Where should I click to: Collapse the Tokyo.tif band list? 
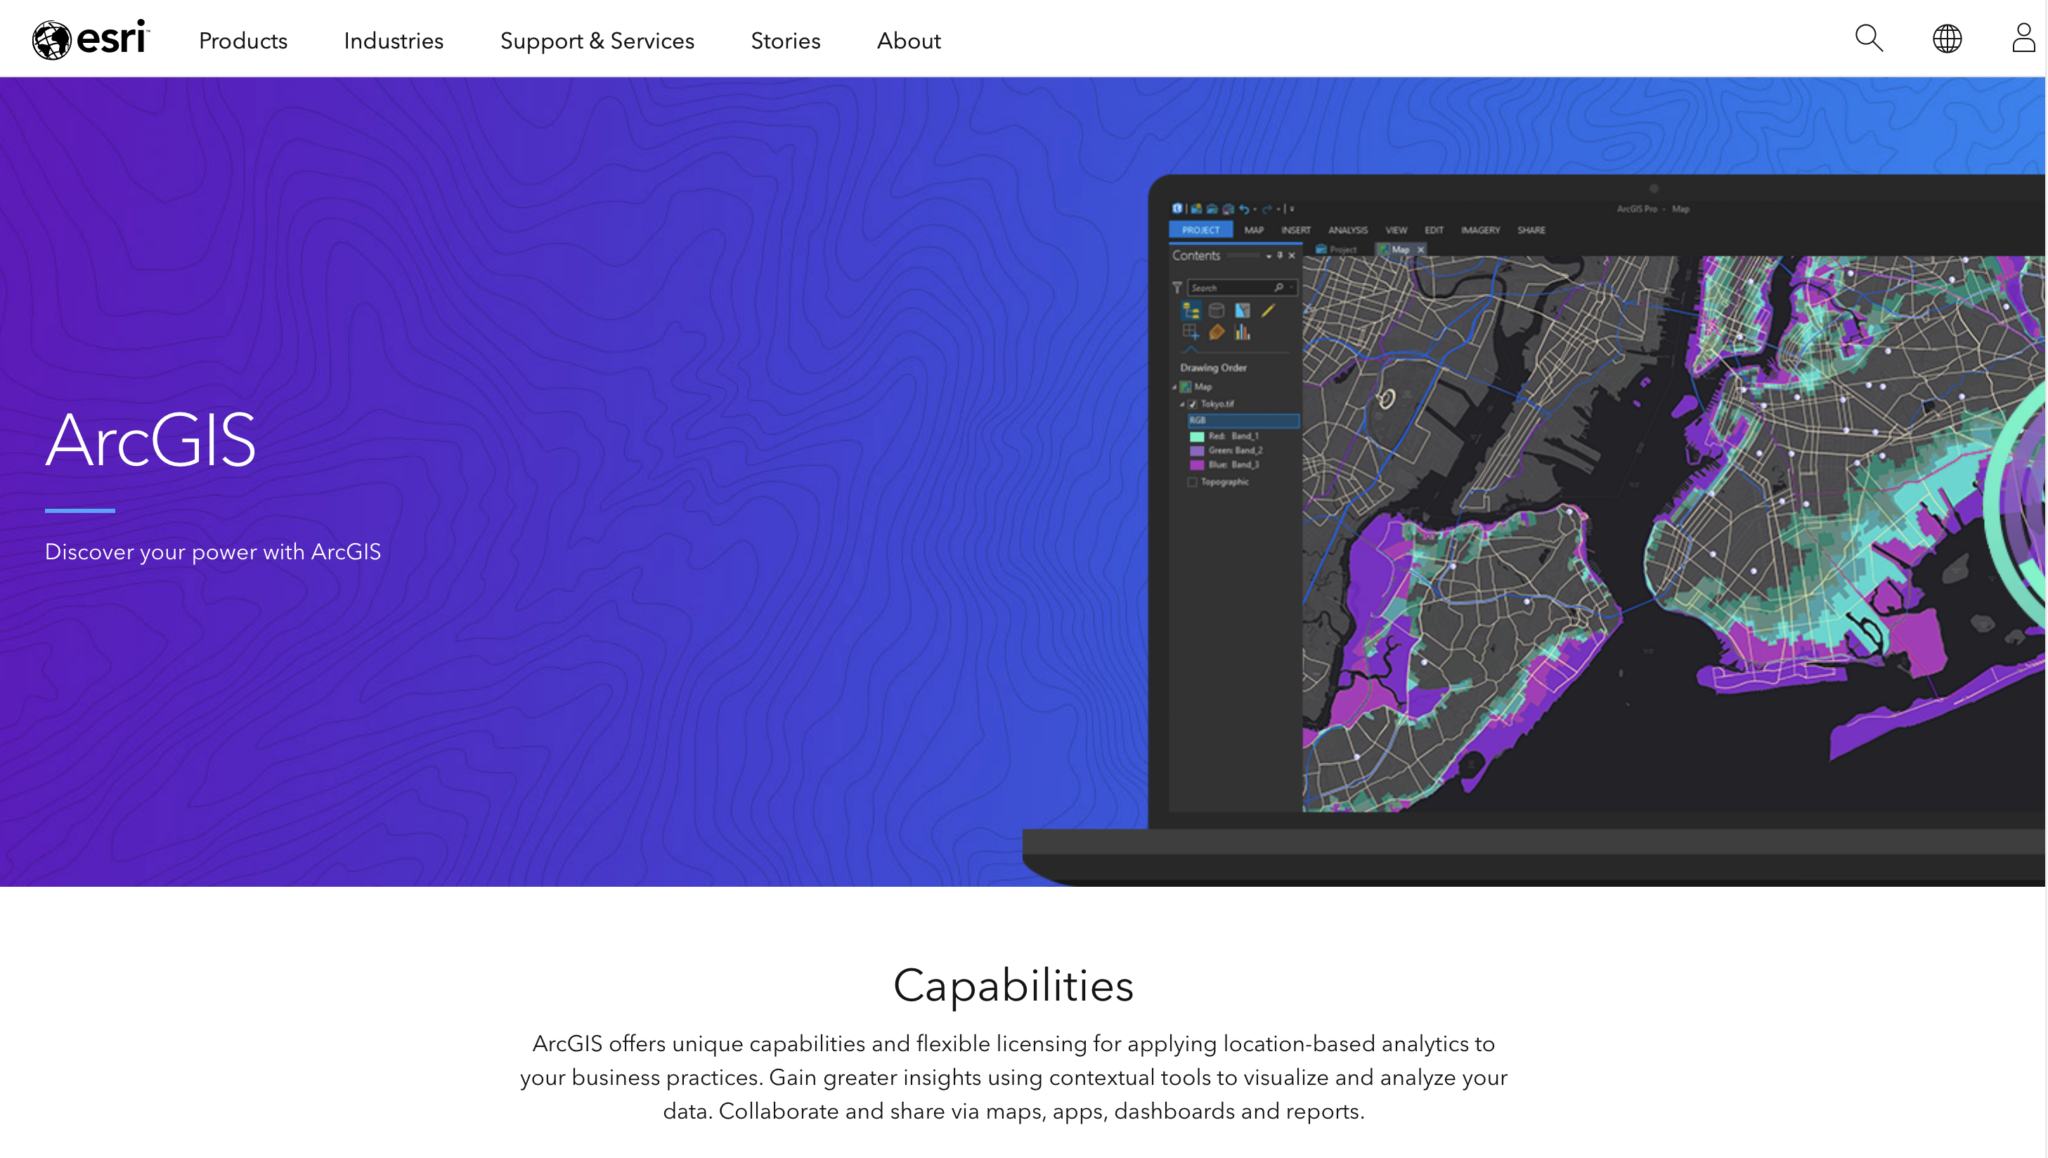[1183, 402]
